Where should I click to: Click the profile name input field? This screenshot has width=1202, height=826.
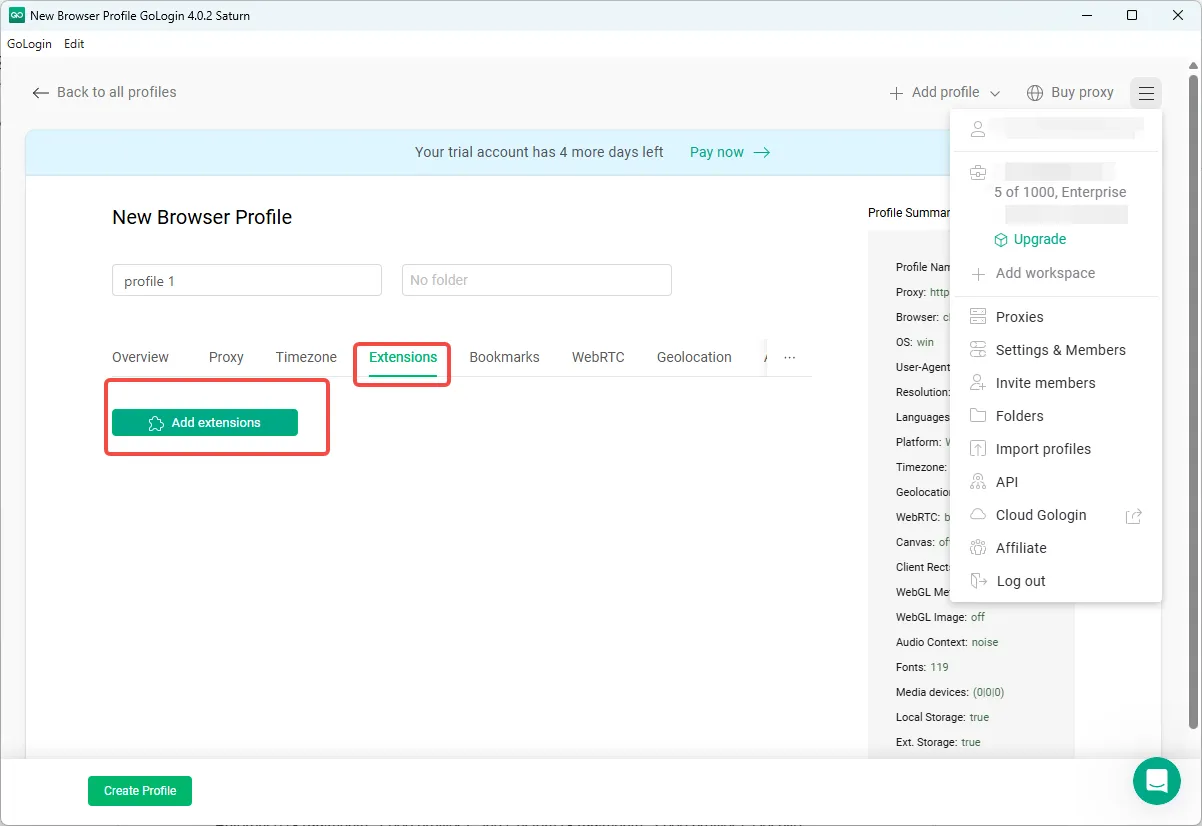click(x=246, y=281)
